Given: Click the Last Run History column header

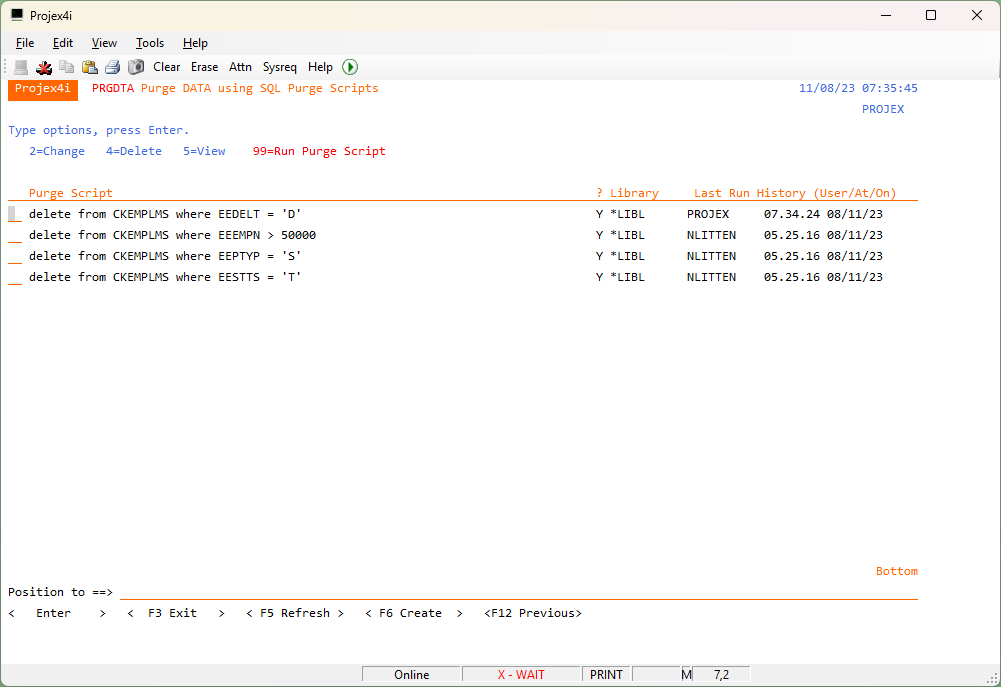Looking at the screenshot, I should (795, 193).
